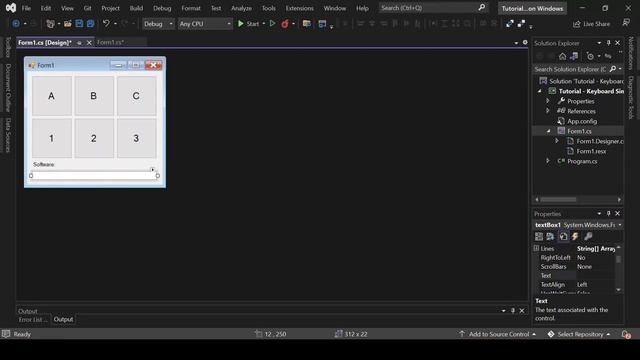Open the Extensions menu
This screenshot has width=640, height=360.
coord(299,8)
